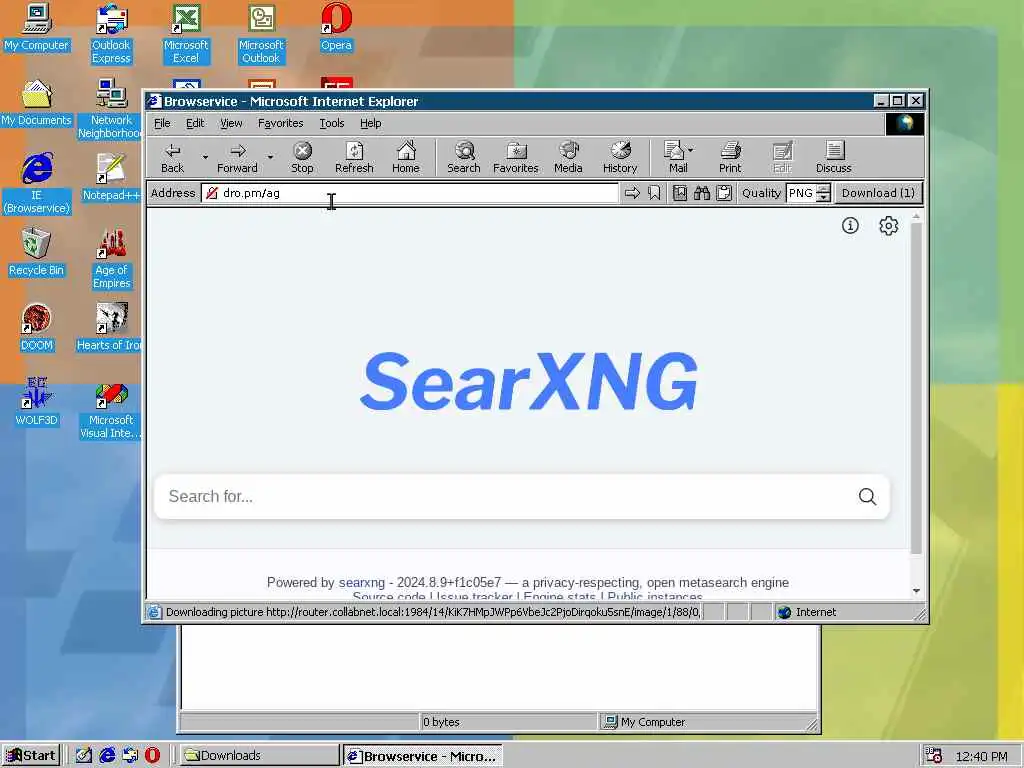
Task: Click the vertical scrollbar thumb
Action: point(916,390)
